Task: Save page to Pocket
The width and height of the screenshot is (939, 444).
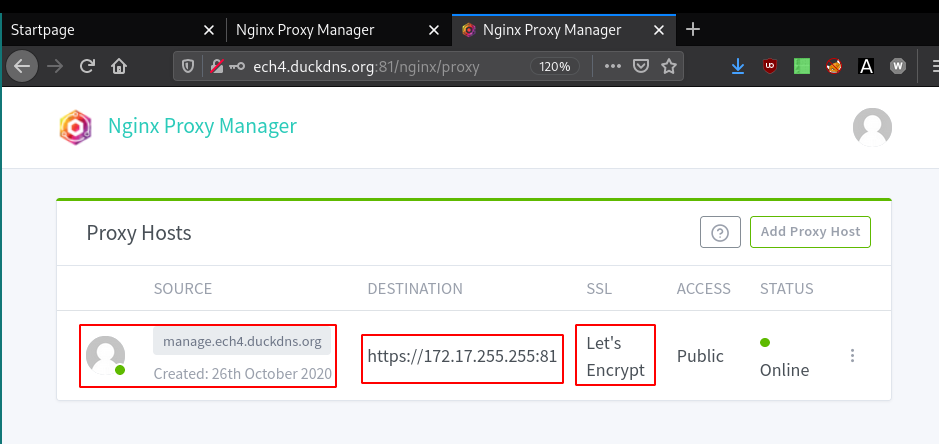Action: tap(642, 67)
